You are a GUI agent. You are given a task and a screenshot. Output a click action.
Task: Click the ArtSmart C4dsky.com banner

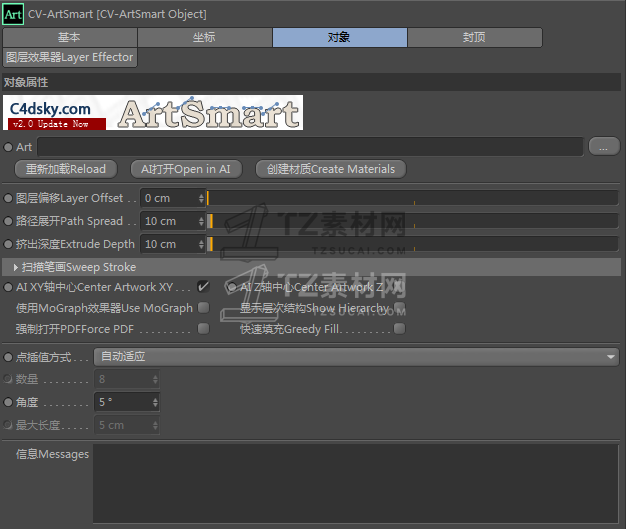click(153, 113)
